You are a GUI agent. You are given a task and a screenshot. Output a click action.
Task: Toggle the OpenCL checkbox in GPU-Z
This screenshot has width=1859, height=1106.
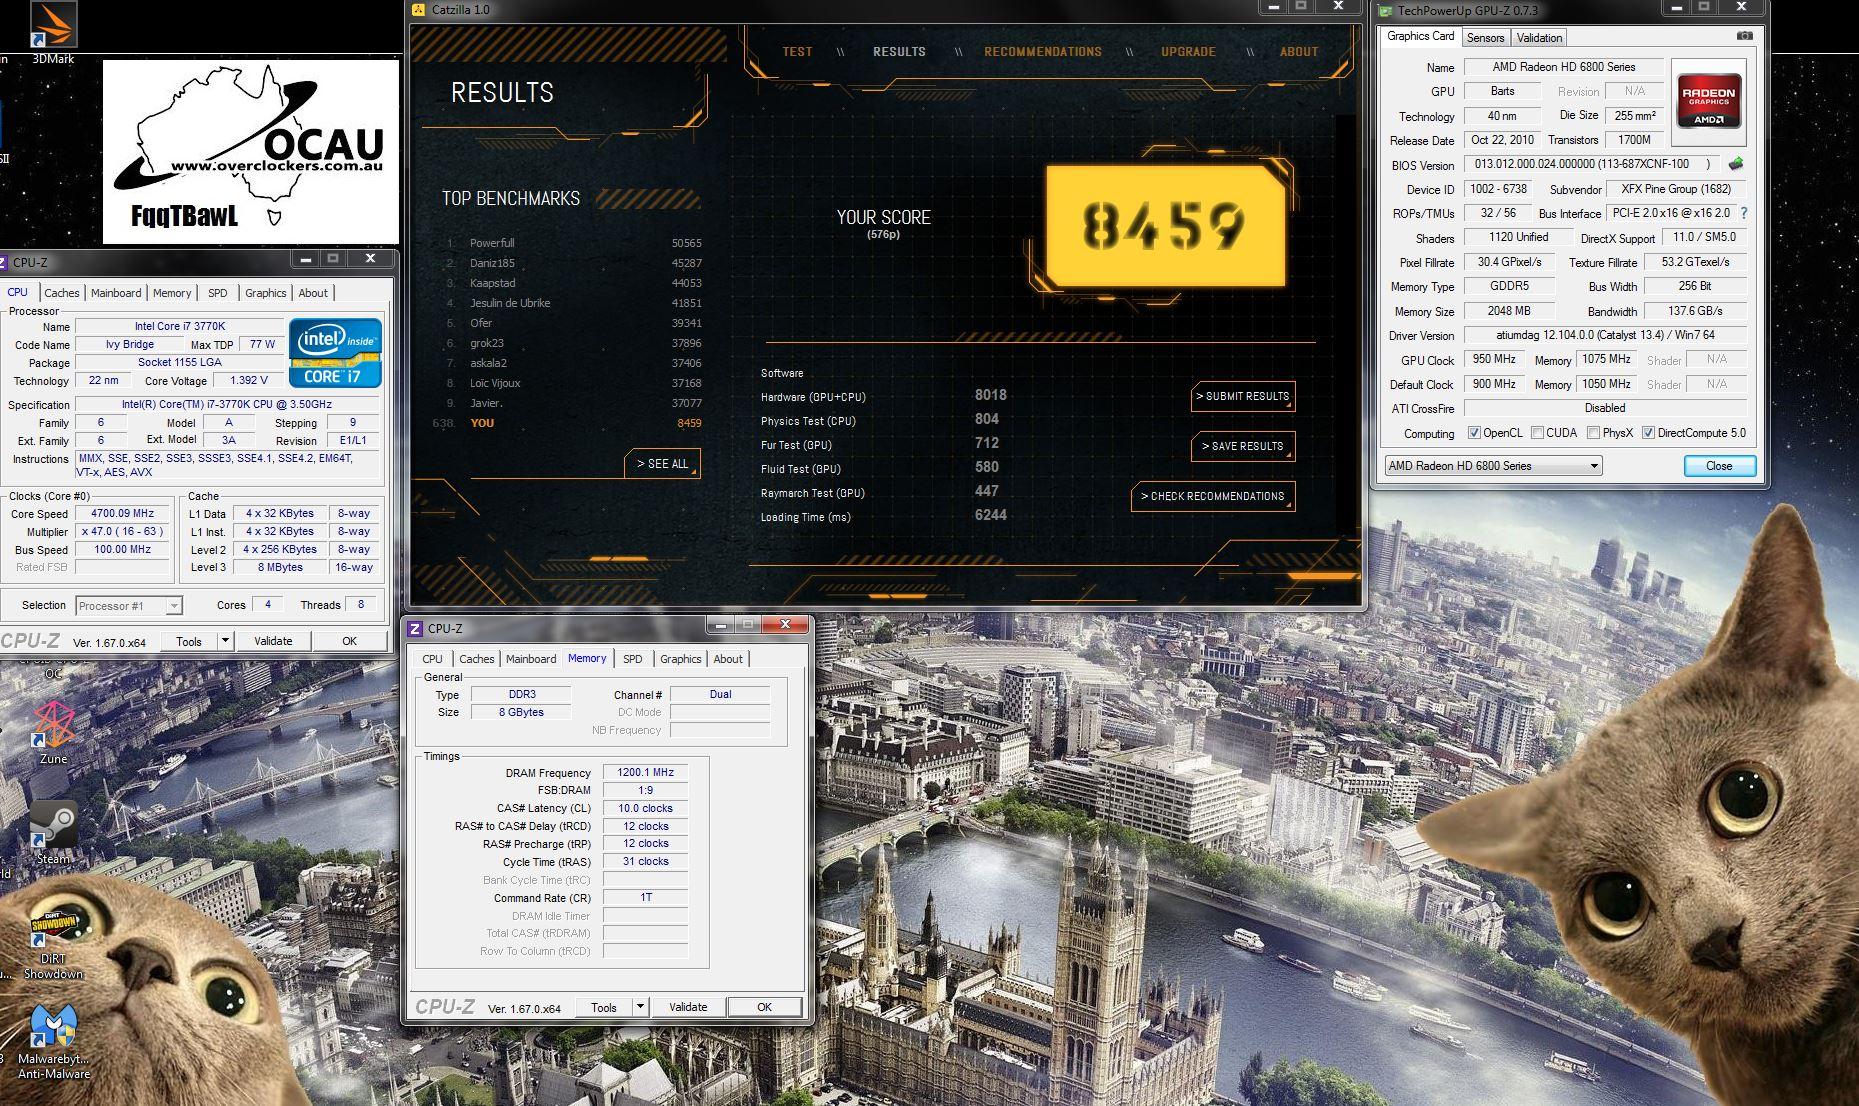pyautogui.click(x=1474, y=433)
